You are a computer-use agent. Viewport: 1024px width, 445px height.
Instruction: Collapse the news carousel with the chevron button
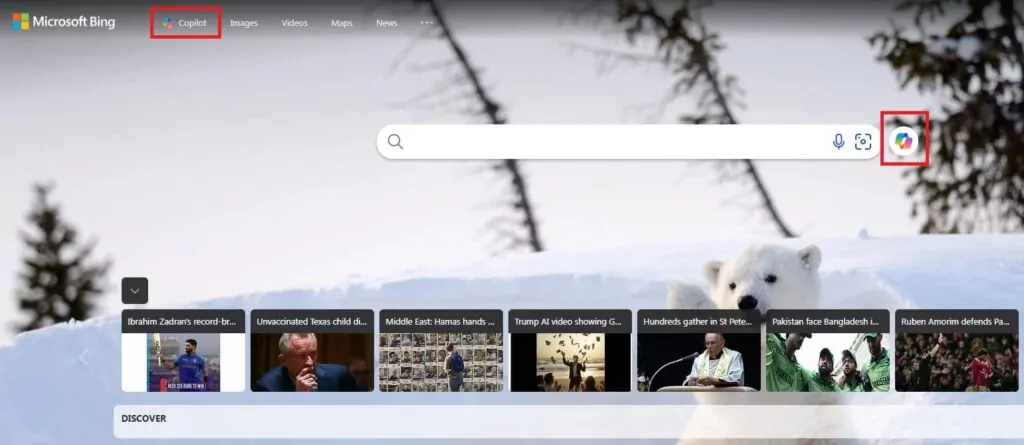coord(135,291)
